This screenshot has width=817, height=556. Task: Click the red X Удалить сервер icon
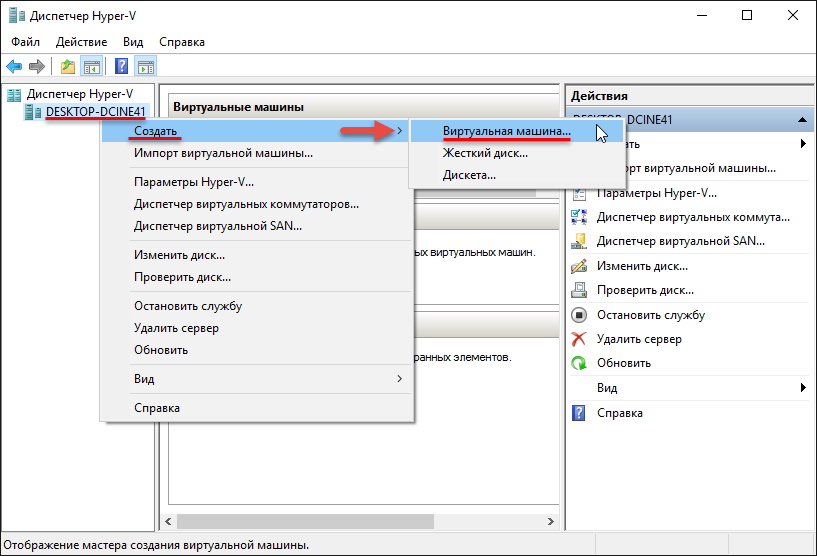tap(579, 339)
